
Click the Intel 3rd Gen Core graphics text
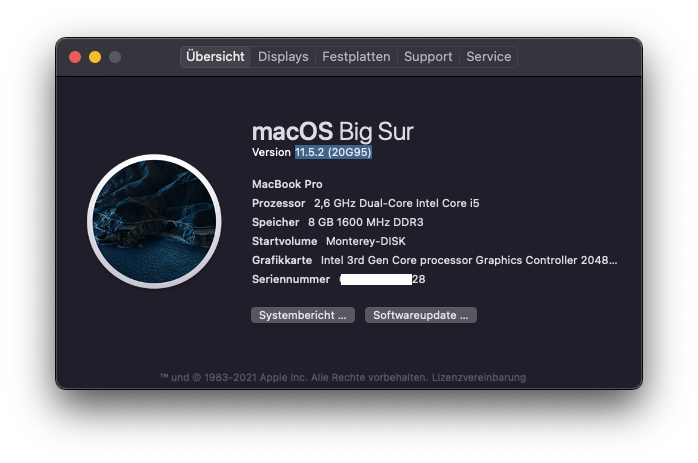pyautogui.click(x=469, y=260)
